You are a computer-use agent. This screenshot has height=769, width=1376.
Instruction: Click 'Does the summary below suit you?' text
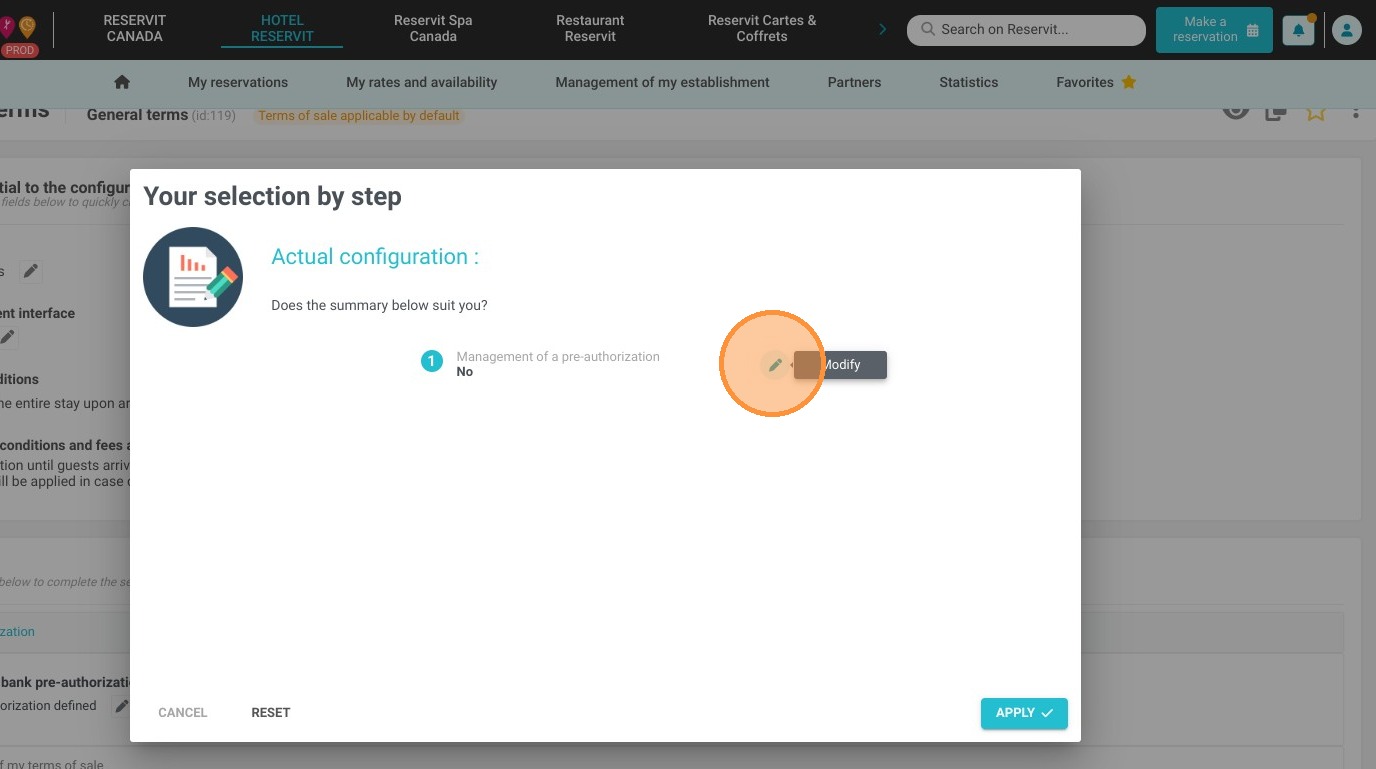click(379, 305)
